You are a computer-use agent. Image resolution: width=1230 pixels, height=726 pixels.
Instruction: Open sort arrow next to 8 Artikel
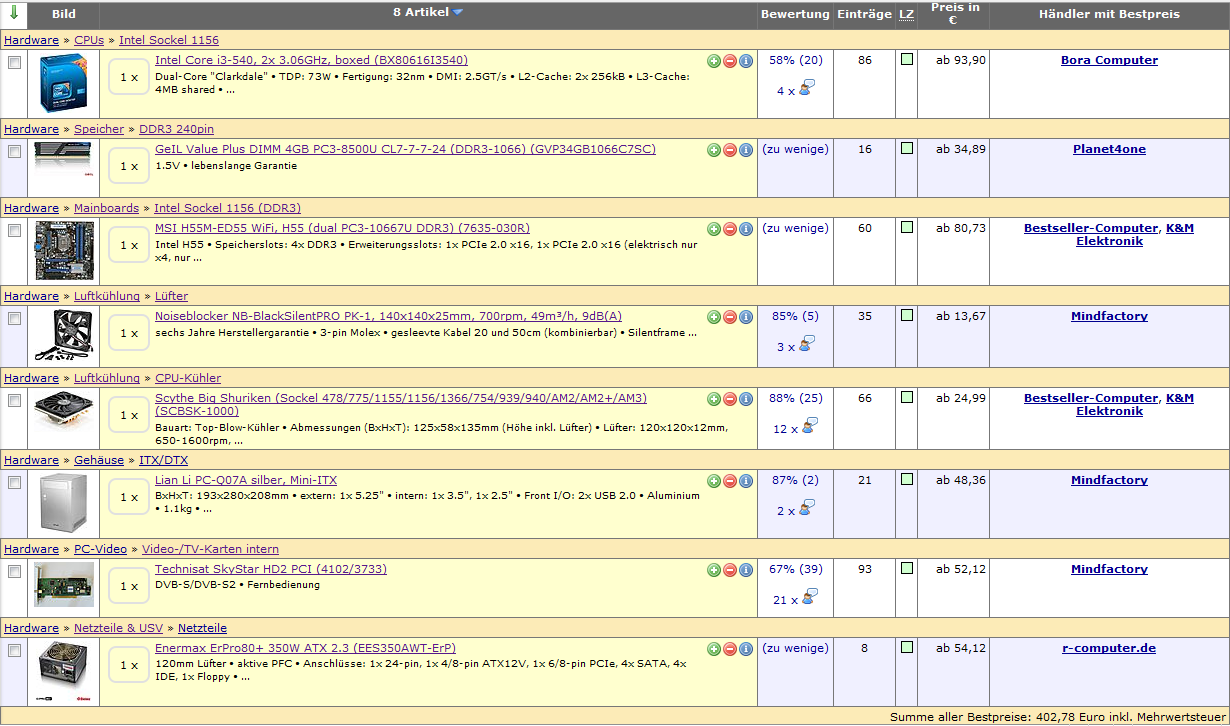[x=458, y=13]
